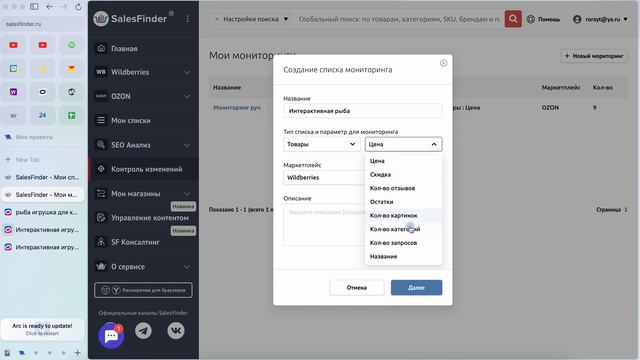Click the Название column header

coord(227,88)
